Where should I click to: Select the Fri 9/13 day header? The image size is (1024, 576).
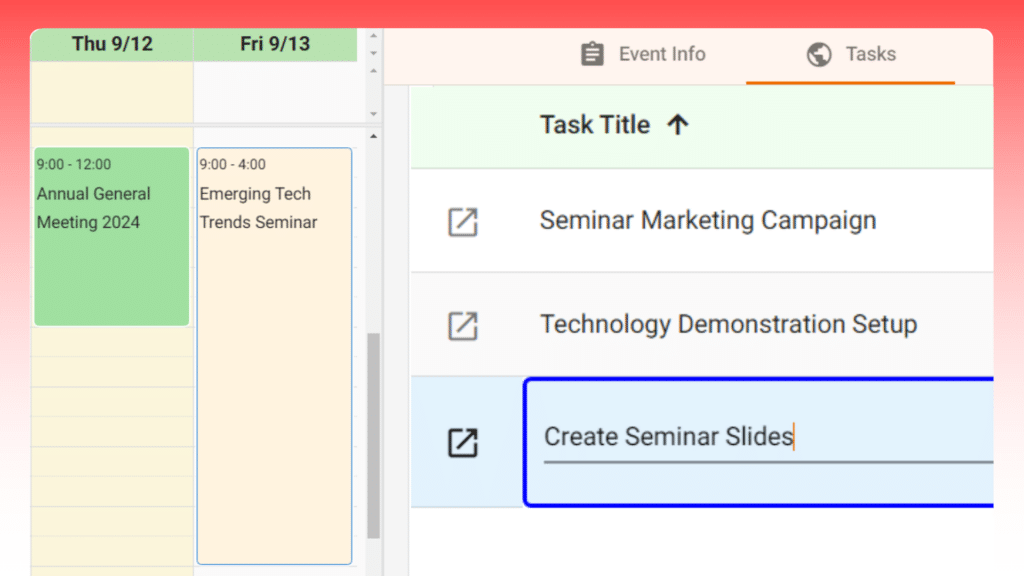pos(275,44)
